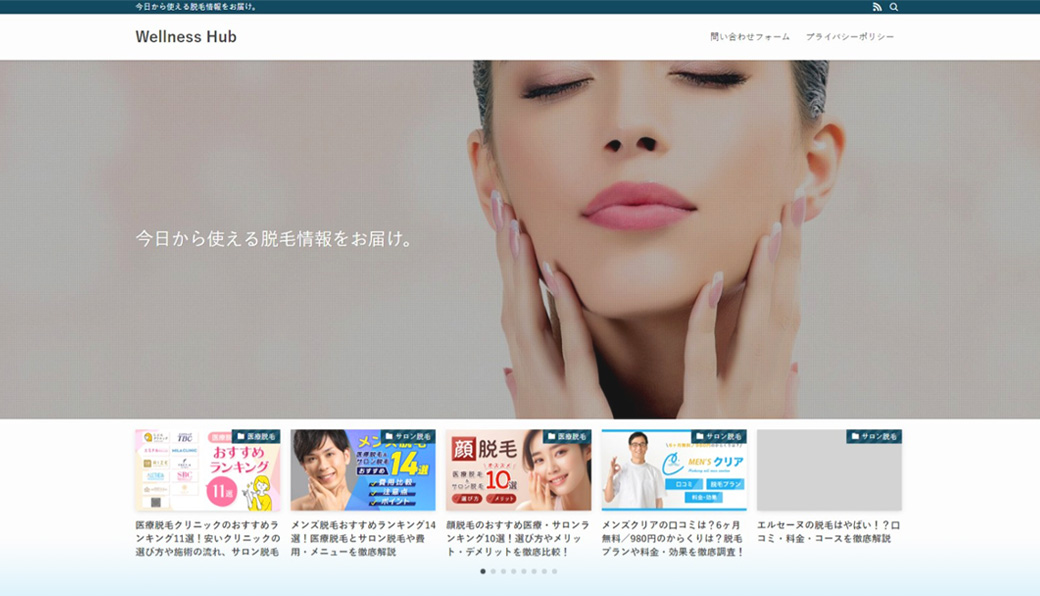Click the 医療脱毛 folder badge on first card
Image resolution: width=1040 pixels, height=596 pixels.
coord(254,435)
